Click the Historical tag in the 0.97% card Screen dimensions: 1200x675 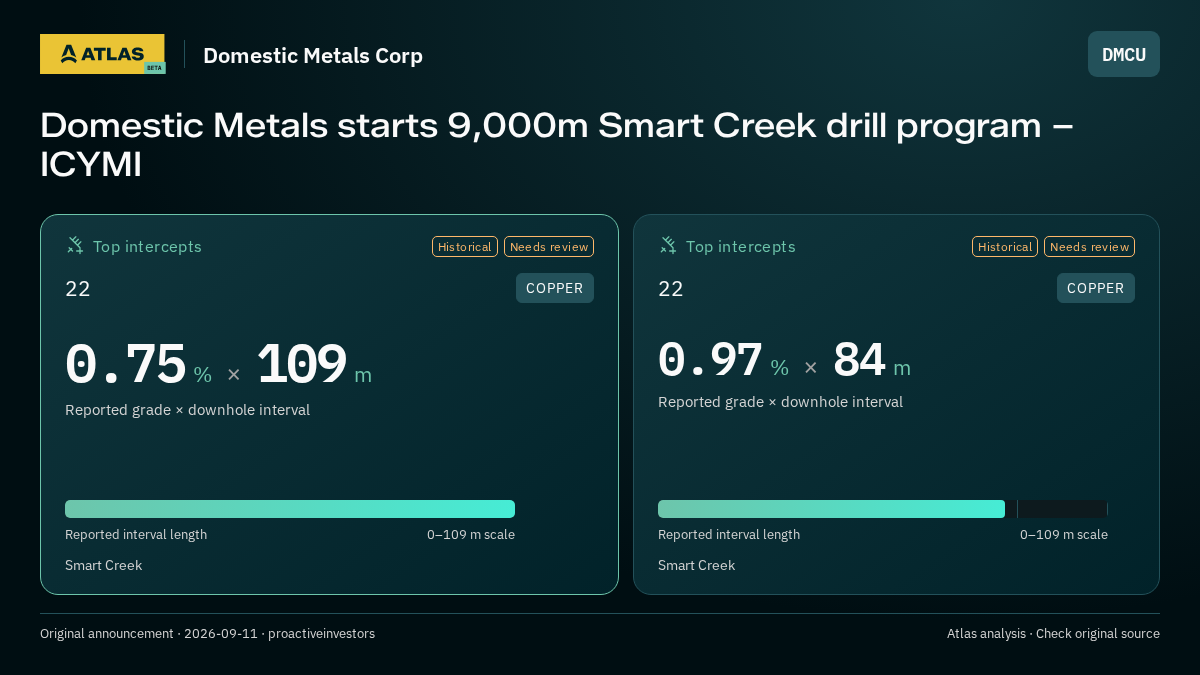(1005, 246)
